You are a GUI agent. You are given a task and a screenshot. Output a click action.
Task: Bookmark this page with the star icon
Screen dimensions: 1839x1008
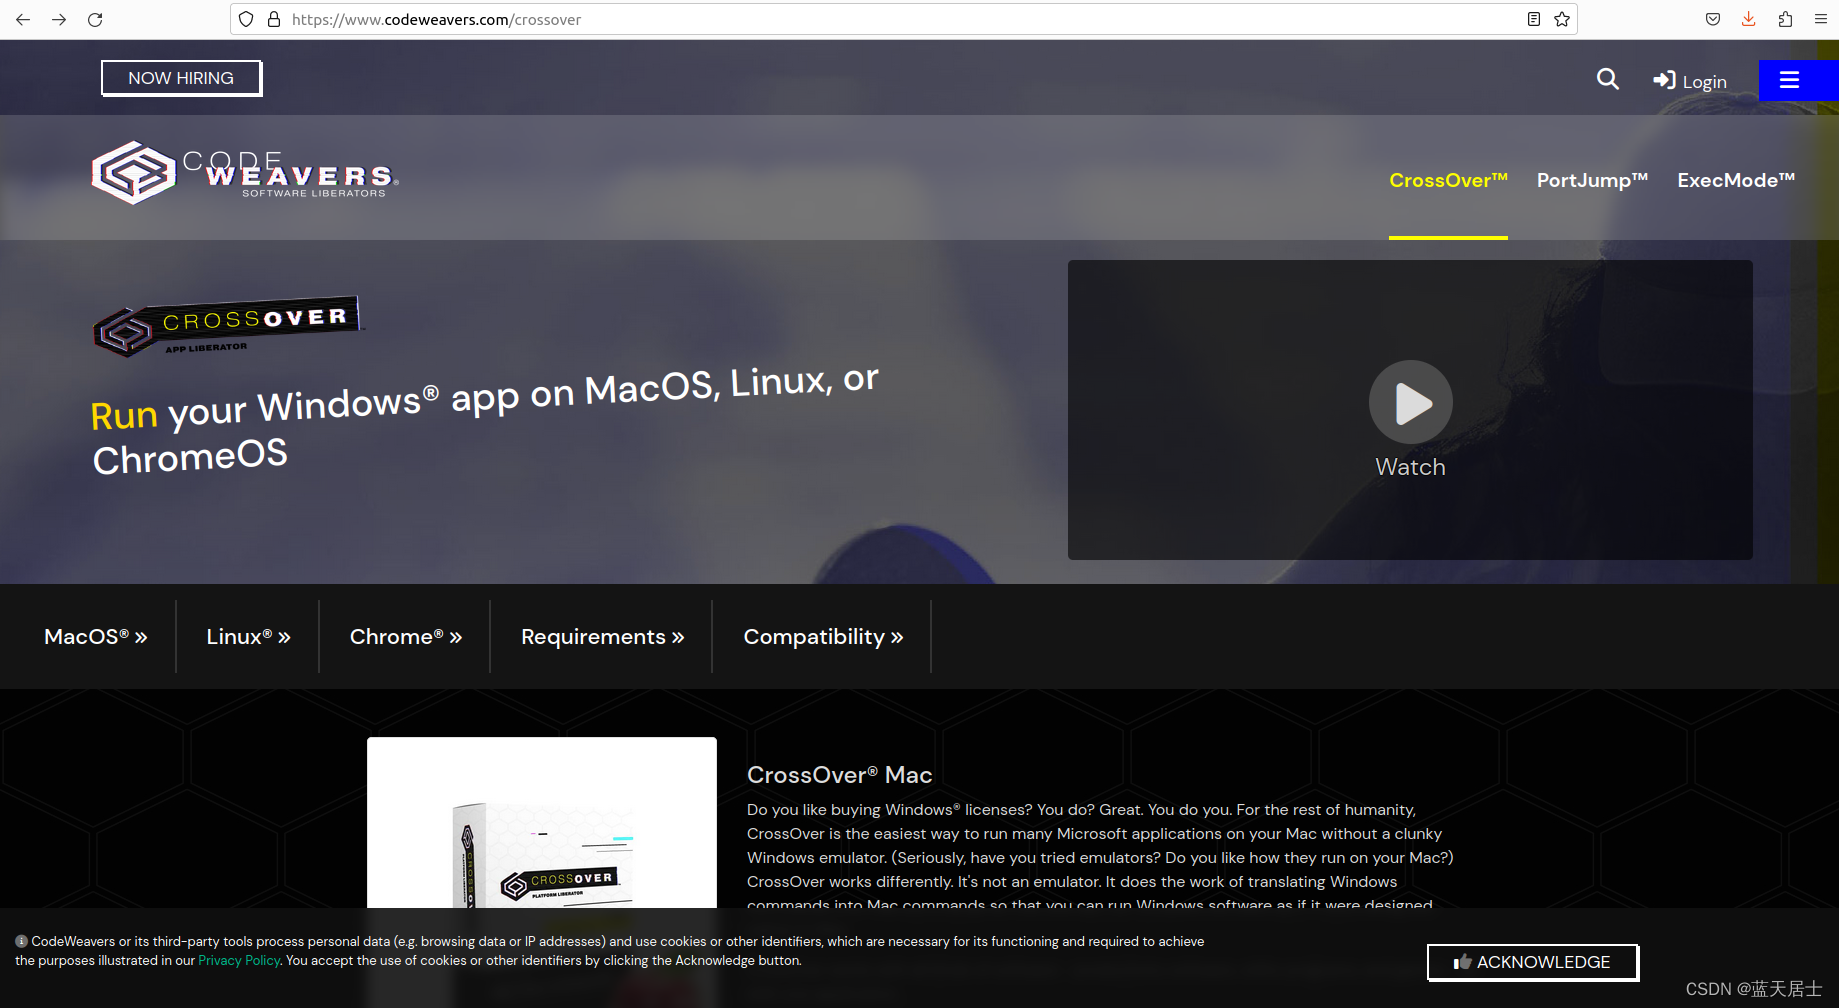[1562, 19]
